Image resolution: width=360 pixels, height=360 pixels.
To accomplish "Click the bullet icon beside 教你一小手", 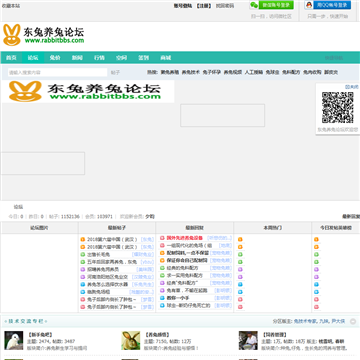I will [x=162, y=298].
